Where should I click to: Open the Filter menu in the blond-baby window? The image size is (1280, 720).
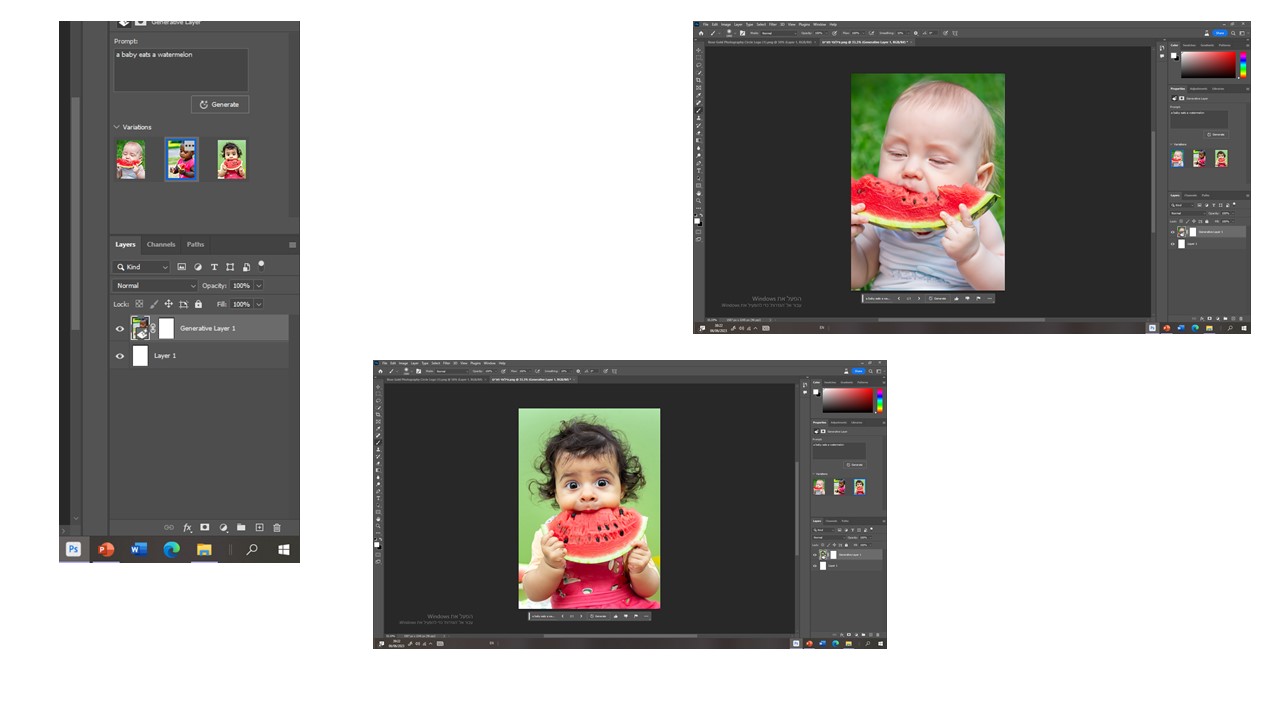coord(774,25)
